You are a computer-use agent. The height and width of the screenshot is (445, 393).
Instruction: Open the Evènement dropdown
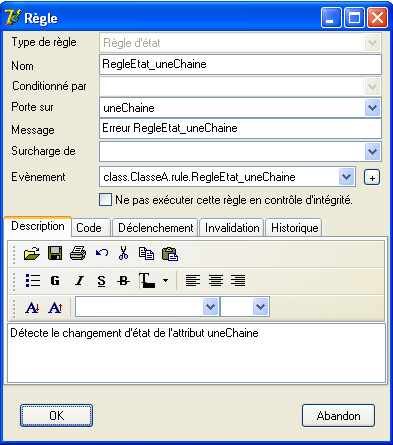346,177
